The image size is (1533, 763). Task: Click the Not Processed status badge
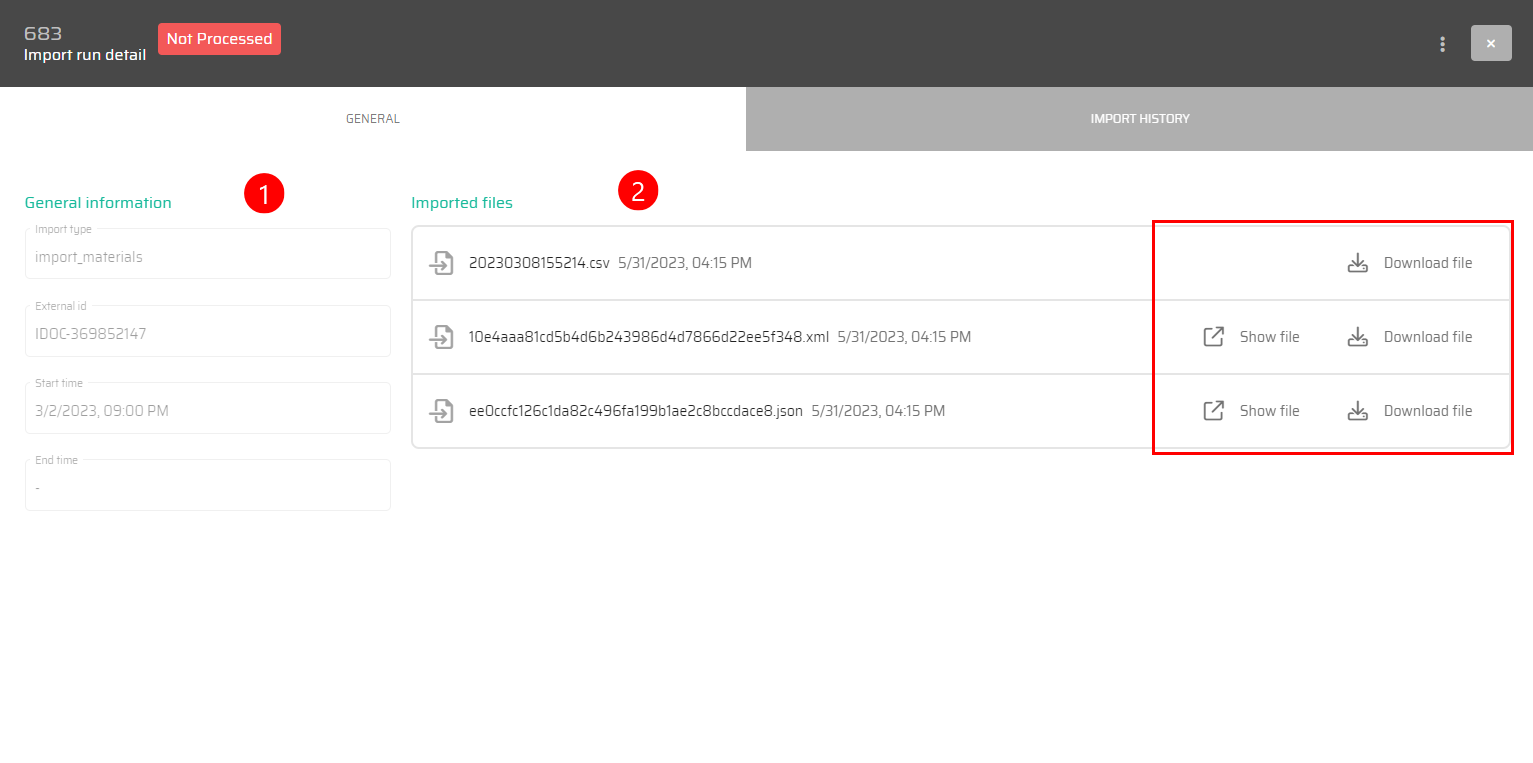(219, 39)
